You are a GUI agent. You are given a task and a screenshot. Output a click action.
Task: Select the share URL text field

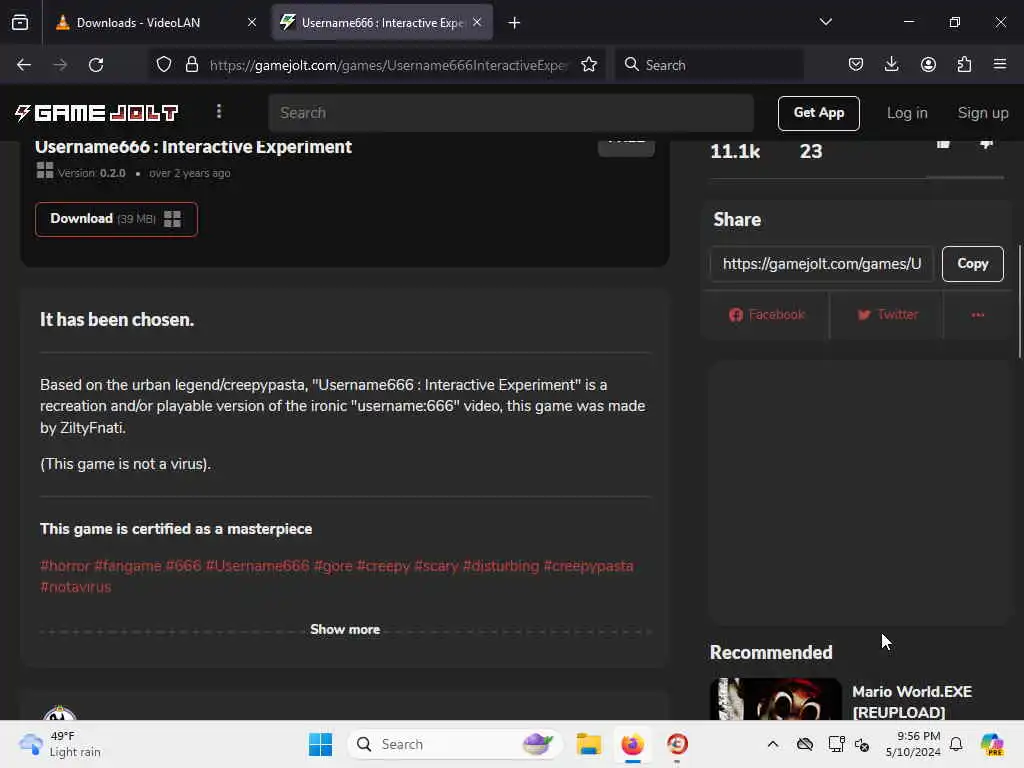click(822, 264)
